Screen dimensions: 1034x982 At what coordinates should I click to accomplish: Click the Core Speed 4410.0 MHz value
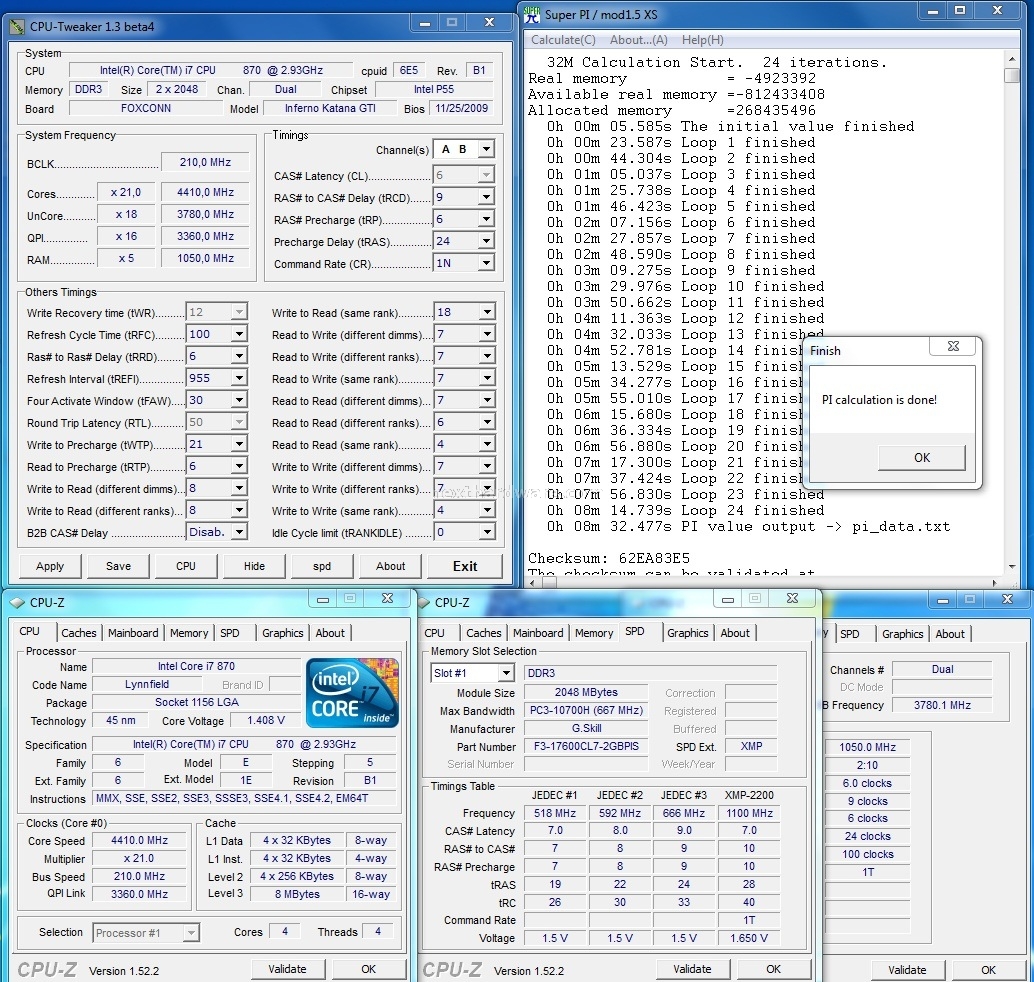coord(139,840)
